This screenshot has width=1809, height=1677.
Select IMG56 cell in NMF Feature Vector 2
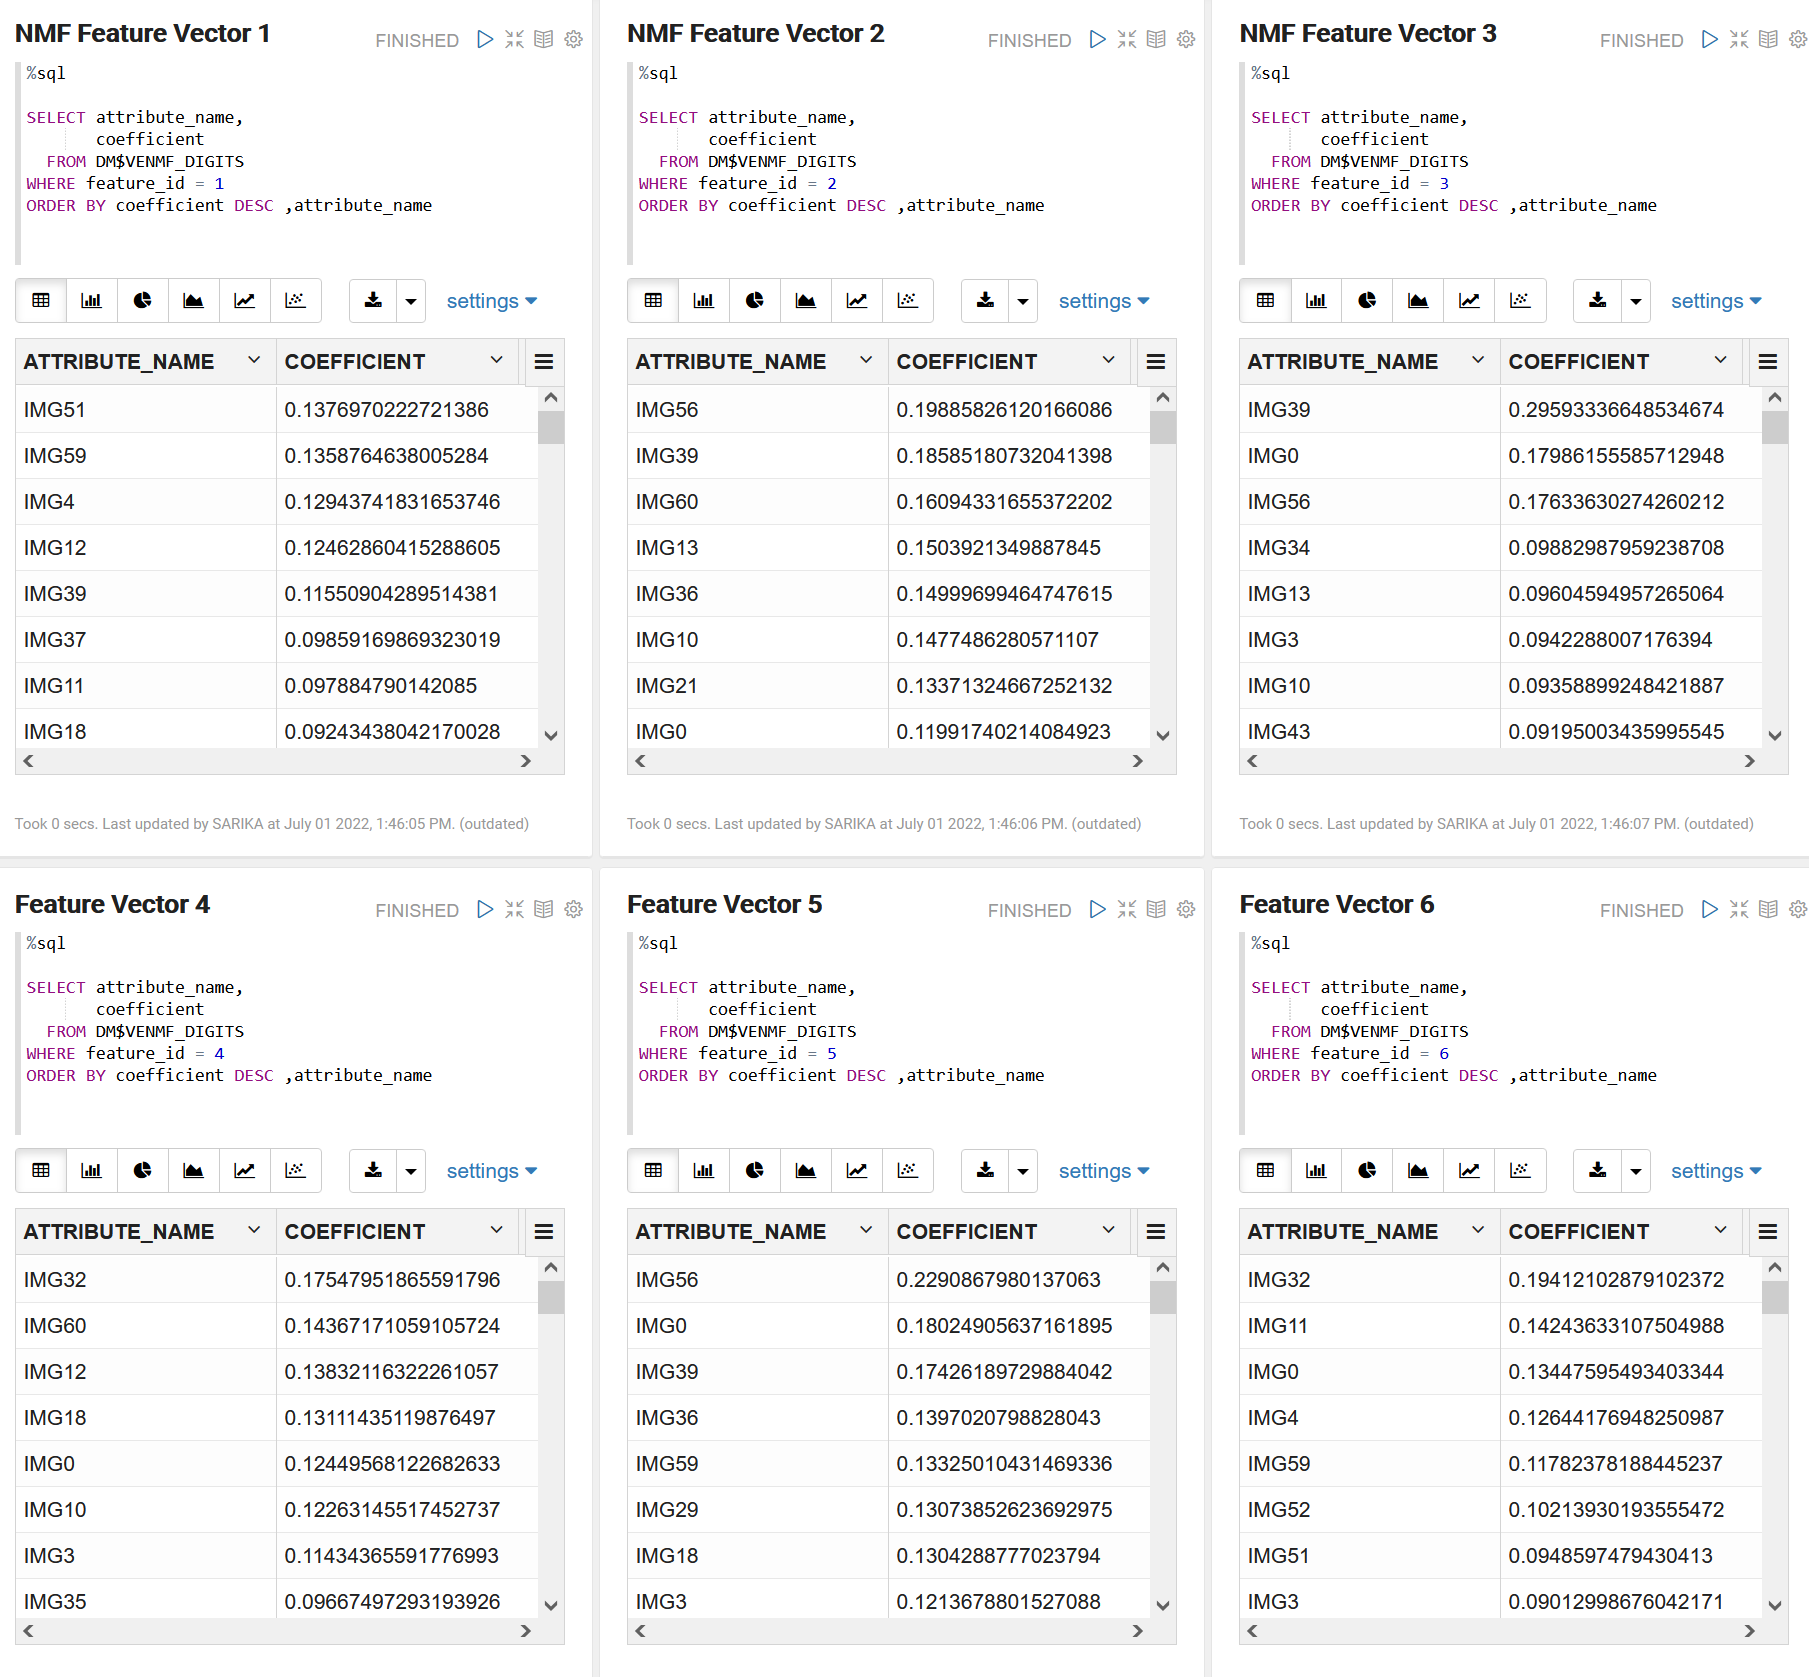758,410
